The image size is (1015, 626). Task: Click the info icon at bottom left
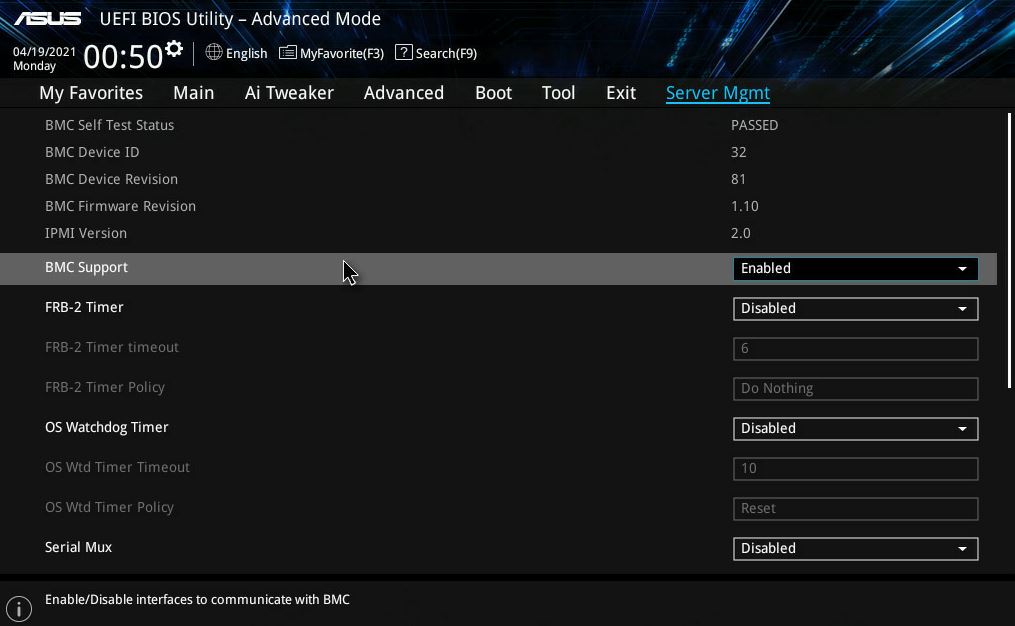coord(19,609)
